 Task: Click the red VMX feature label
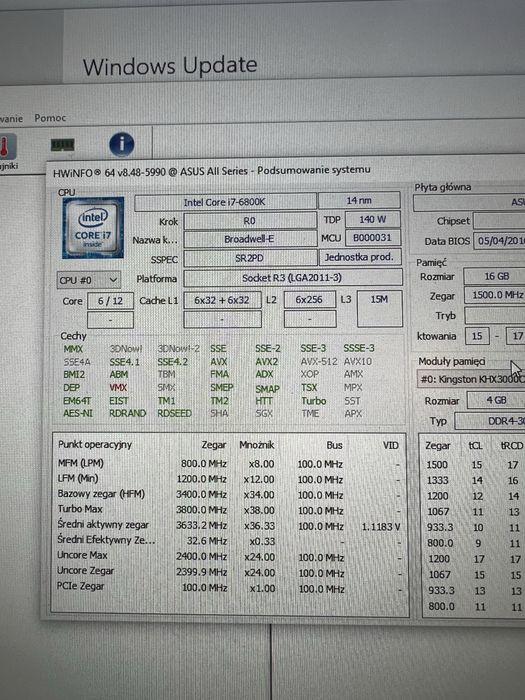118,388
